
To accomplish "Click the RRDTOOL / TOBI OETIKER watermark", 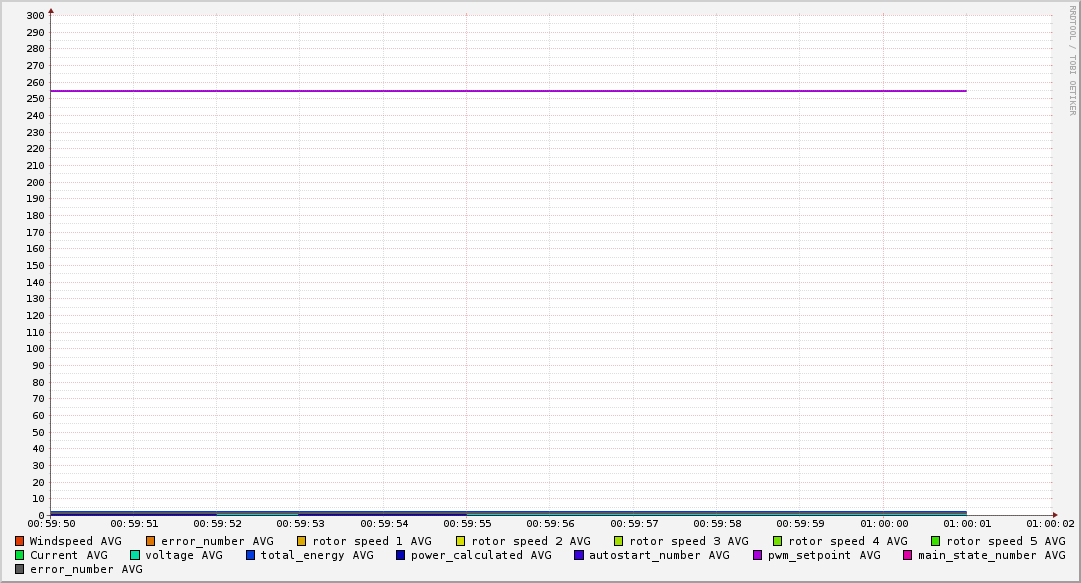I will (x=1072, y=60).
